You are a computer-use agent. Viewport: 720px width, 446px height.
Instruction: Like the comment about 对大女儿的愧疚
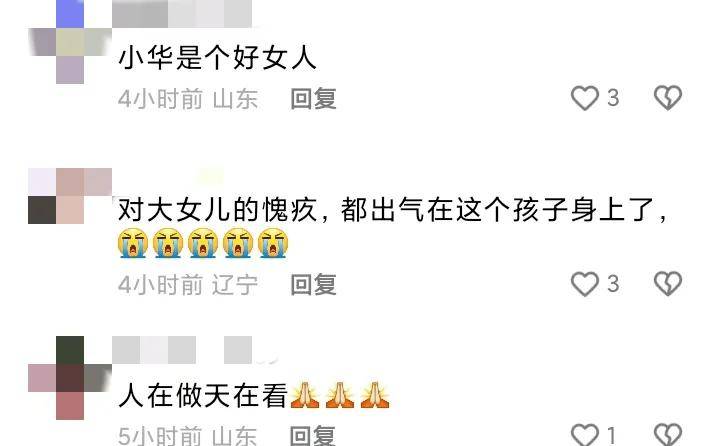tap(585, 284)
